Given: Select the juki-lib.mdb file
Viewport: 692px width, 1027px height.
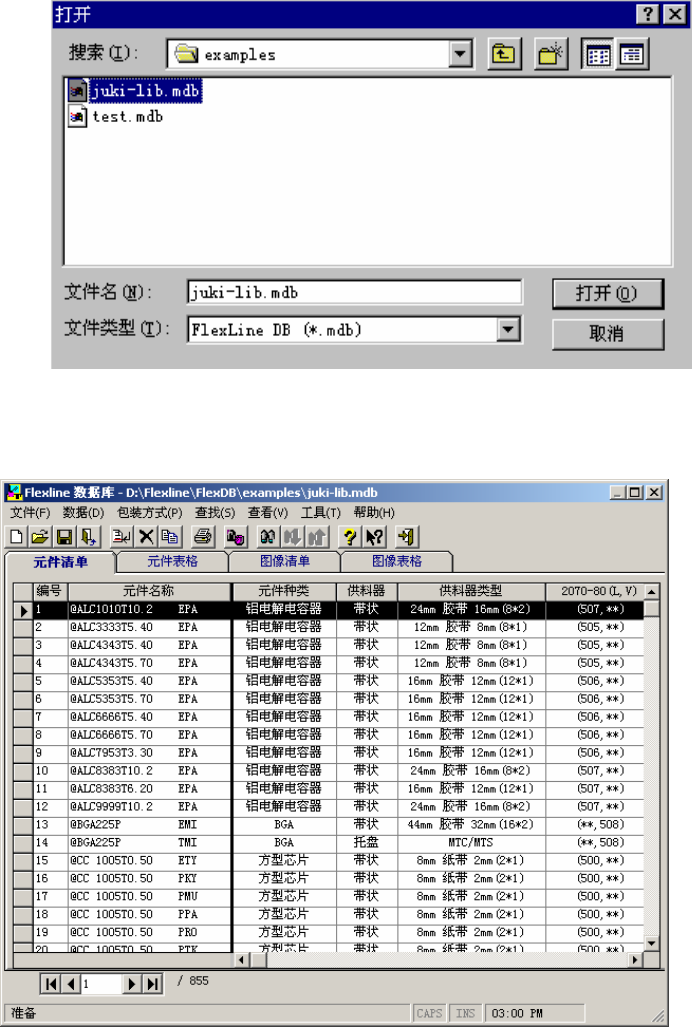Looking at the screenshot, I should [x=135, y=90].
